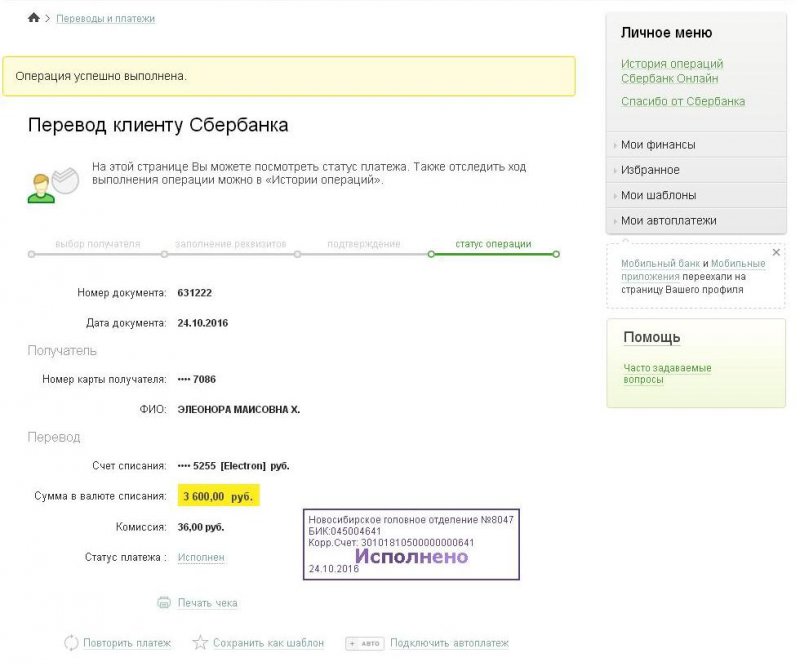Expand Избранное menu section

696,170
